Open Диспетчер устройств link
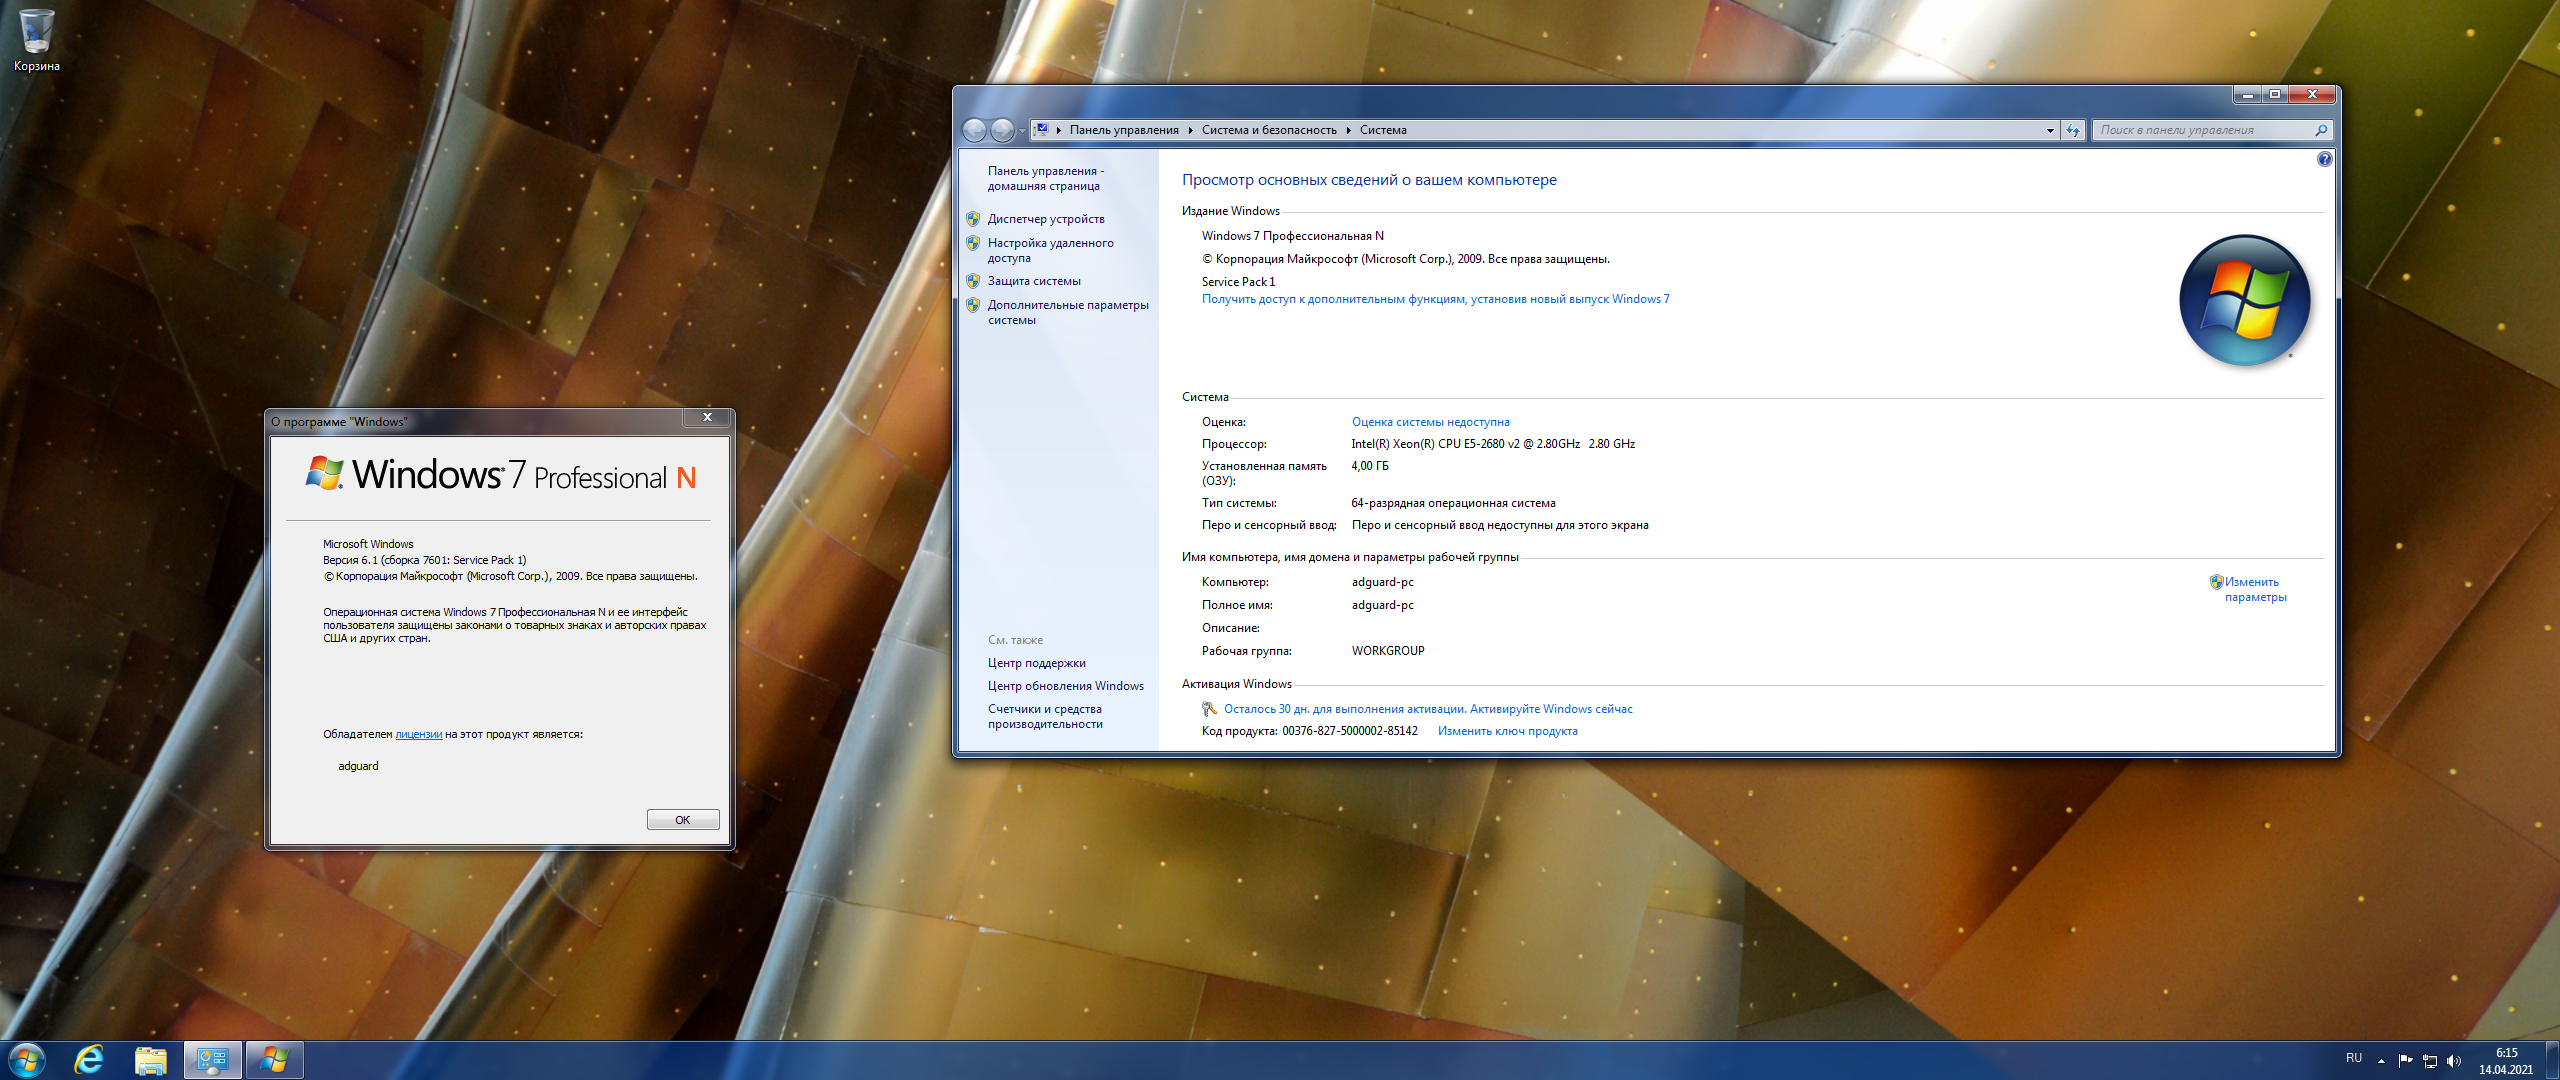 1046,219
